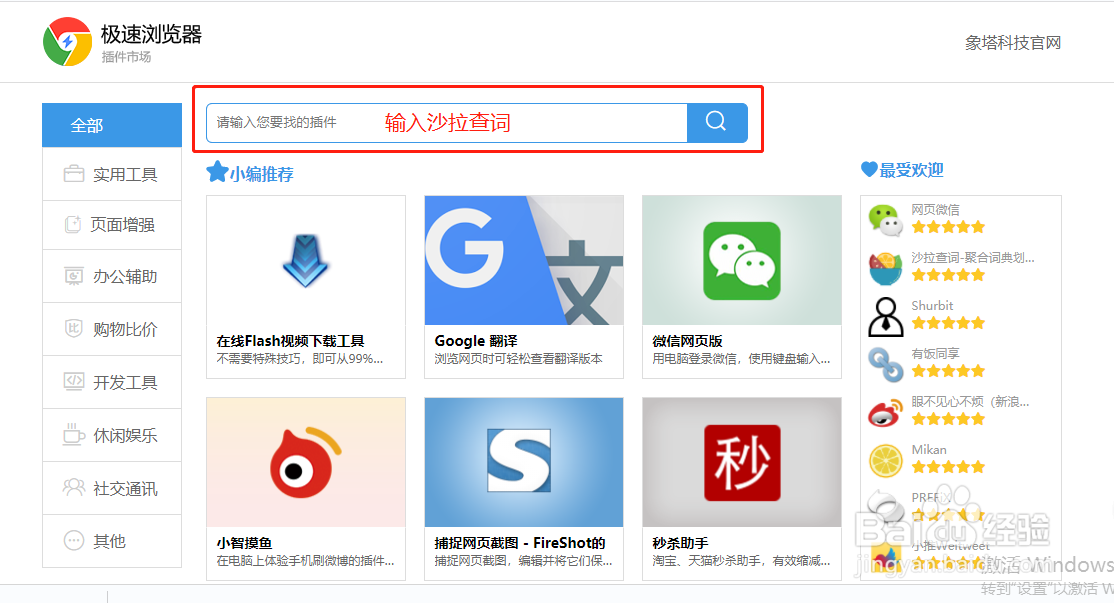Click the 在线Flash视频下载工具 title

[x=291, y=341]
